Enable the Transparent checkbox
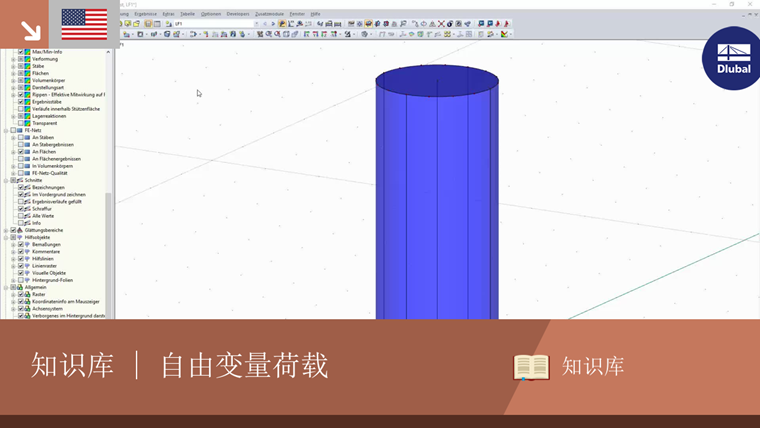760x428 pixels. tap(21, 123)
